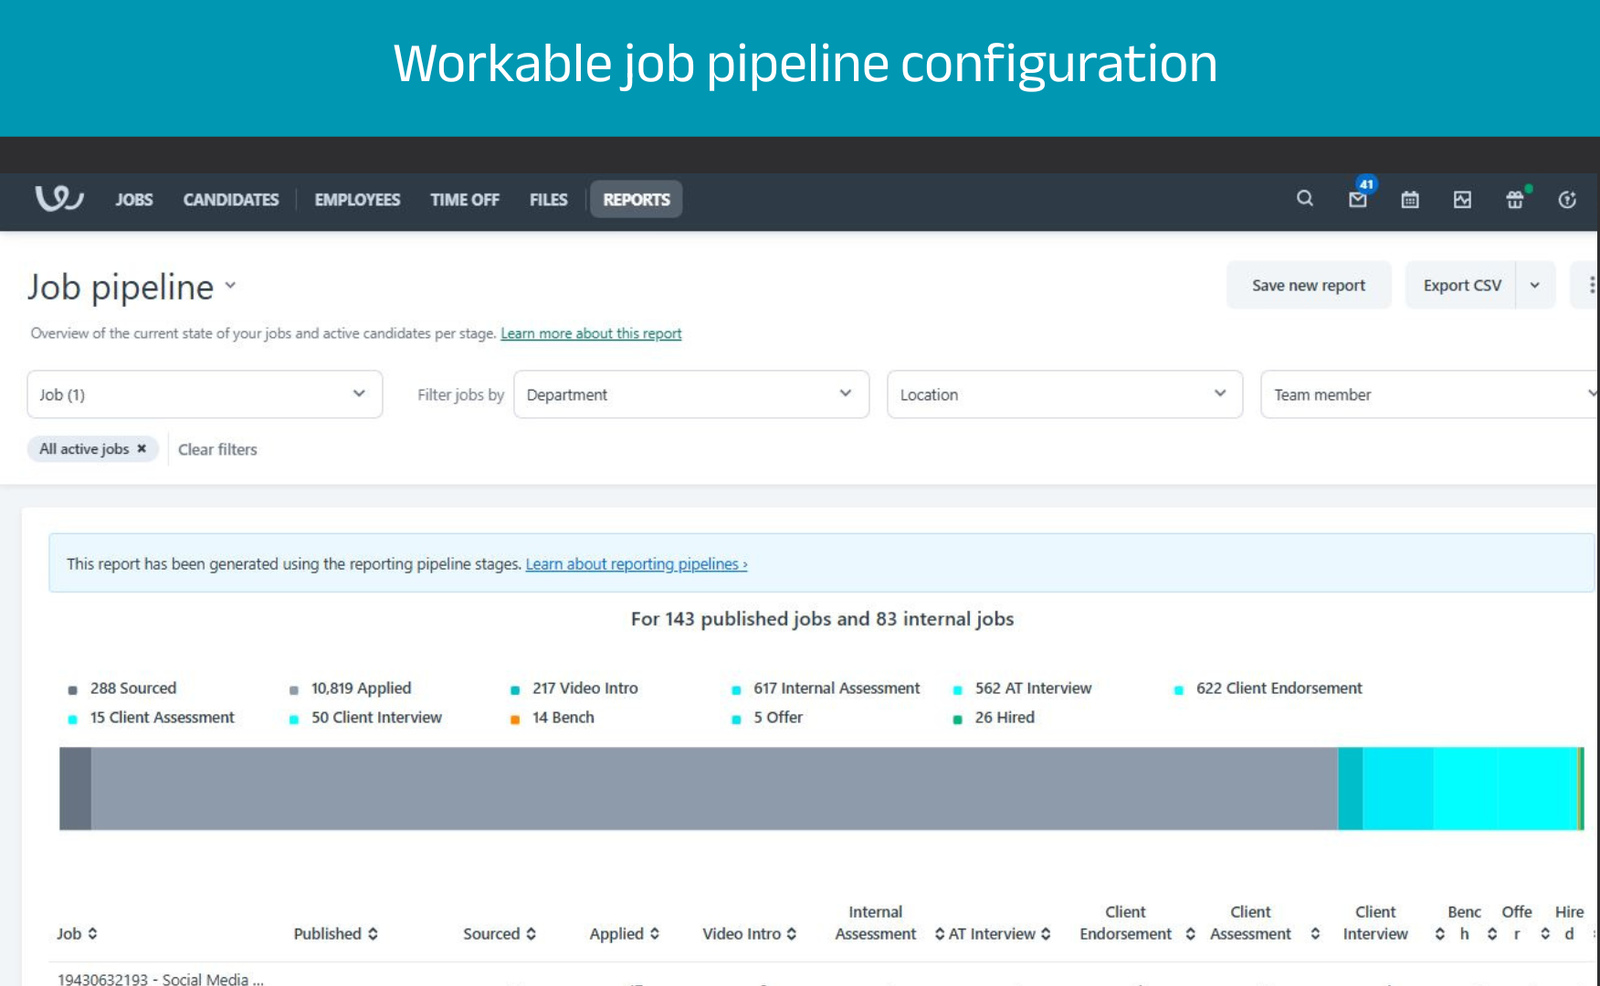The image size is (1600, 986).
Task: Sort table by Video Intro column
Action: [791, 933]
